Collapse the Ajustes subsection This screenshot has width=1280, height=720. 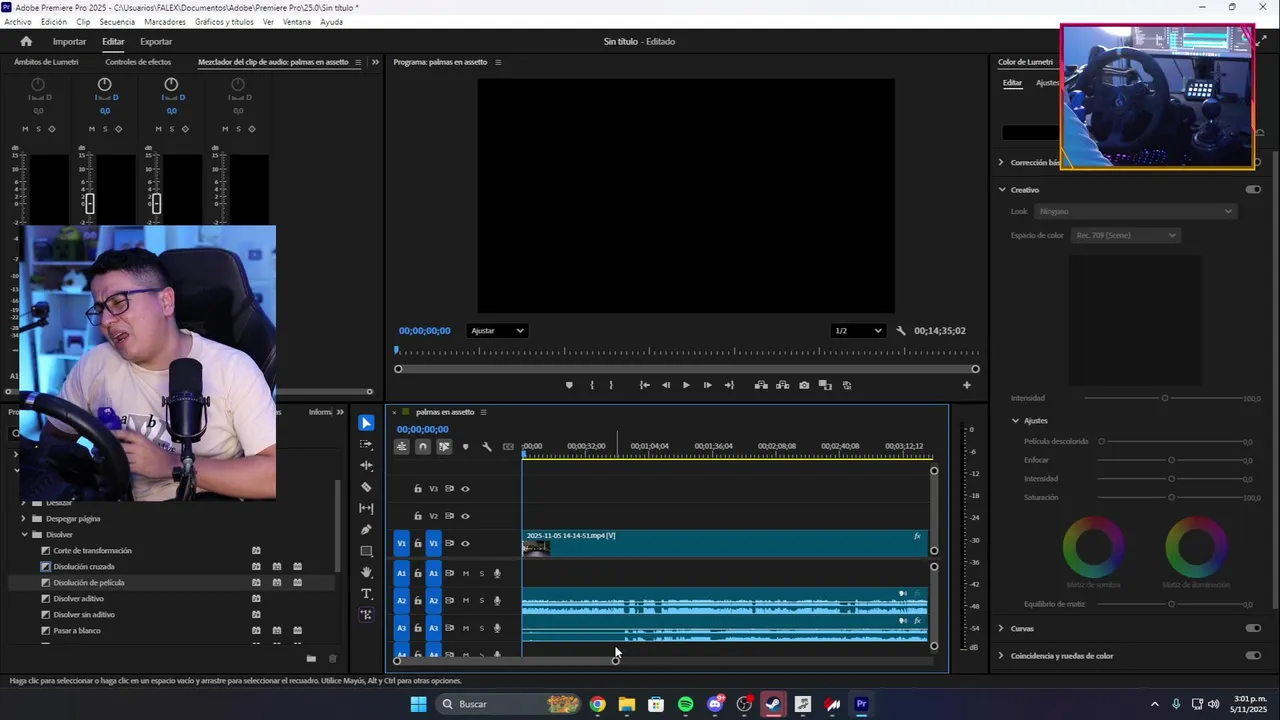1015,421
